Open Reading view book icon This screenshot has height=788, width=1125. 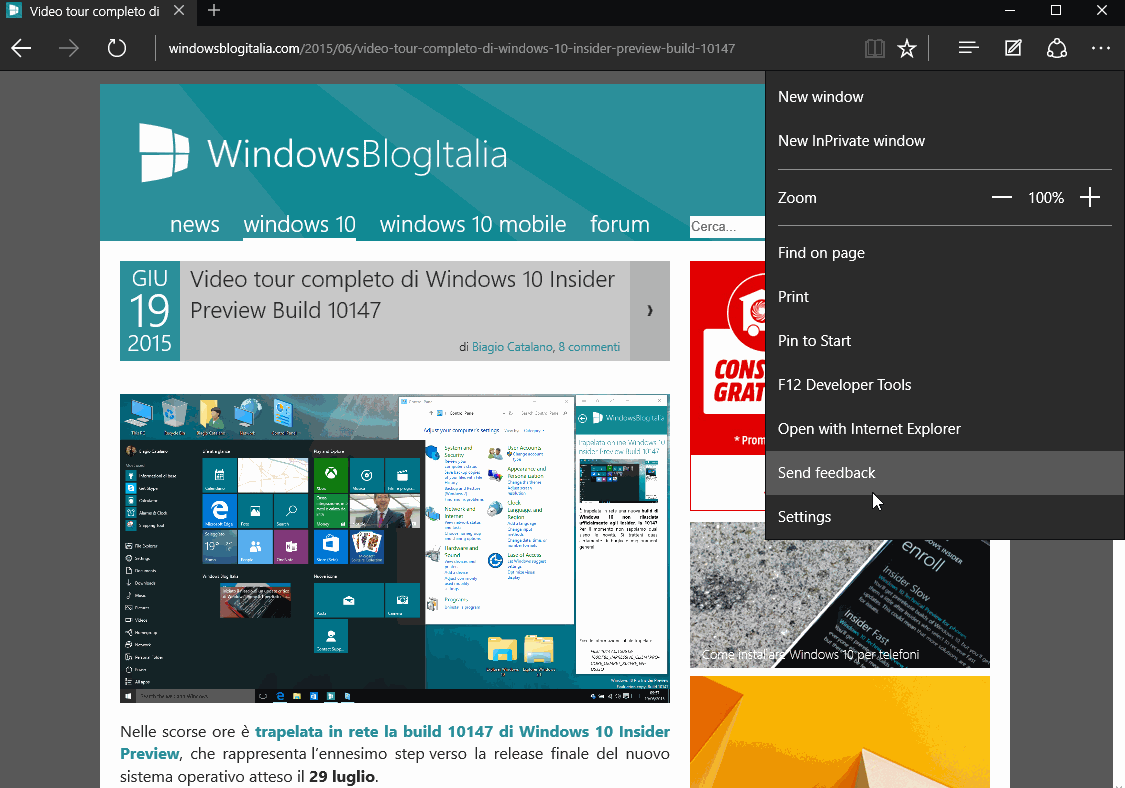coord(874,48)
